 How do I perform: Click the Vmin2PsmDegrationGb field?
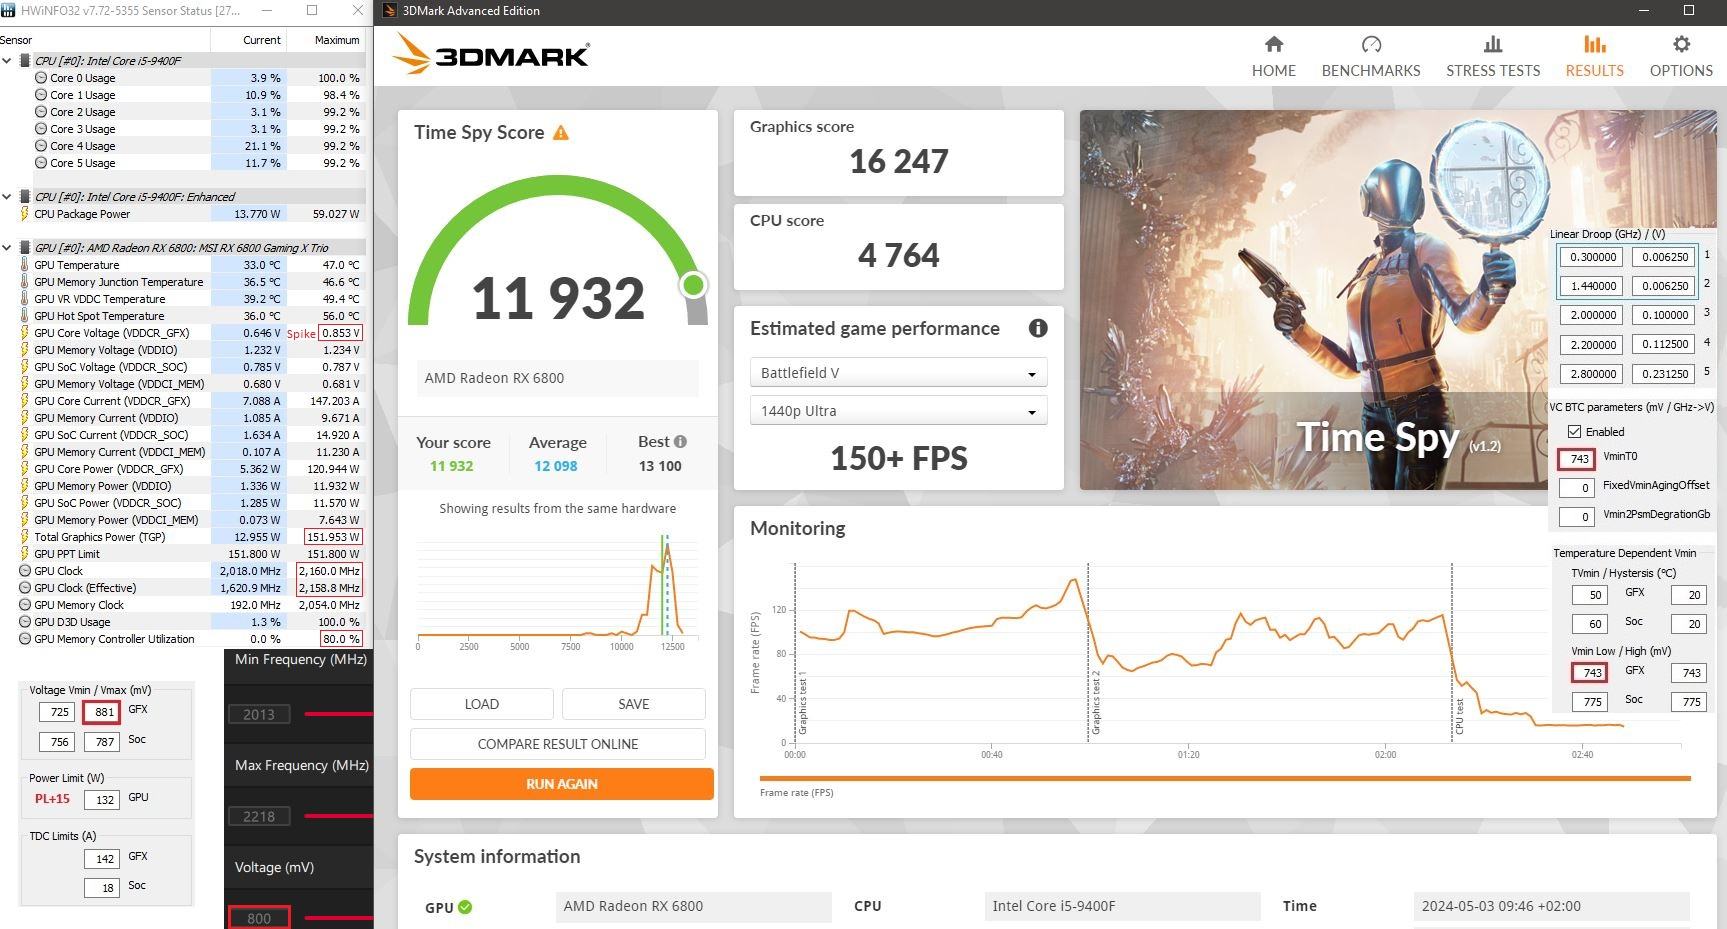1576,517
